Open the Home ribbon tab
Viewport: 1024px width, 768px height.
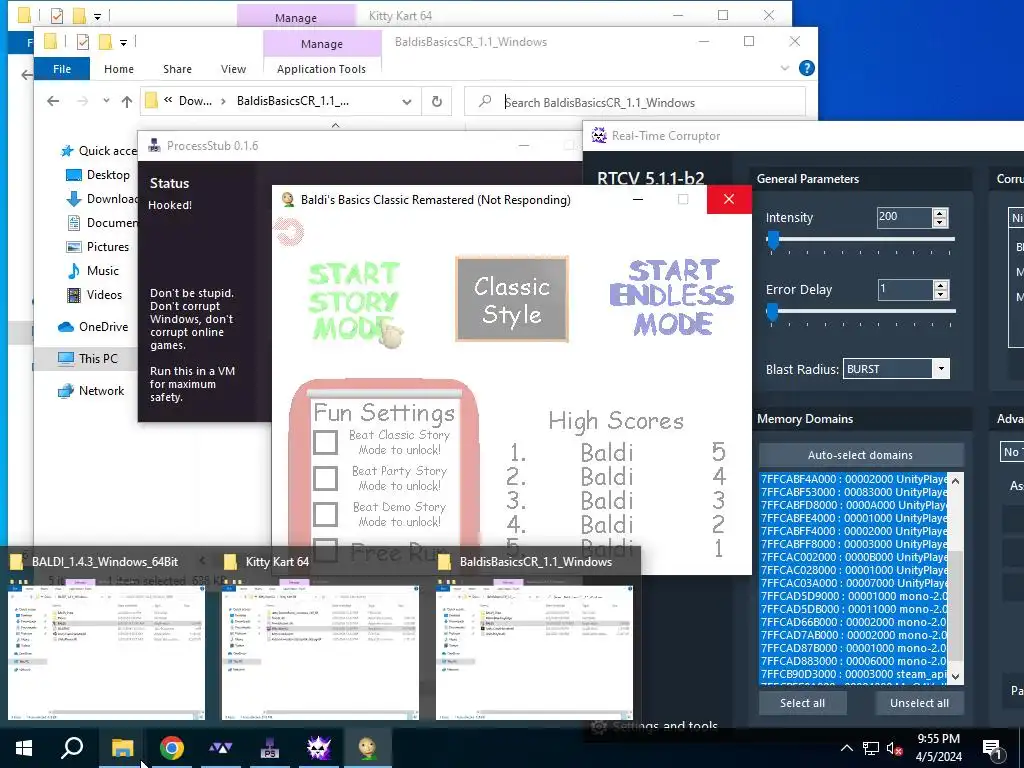[118, 69]
